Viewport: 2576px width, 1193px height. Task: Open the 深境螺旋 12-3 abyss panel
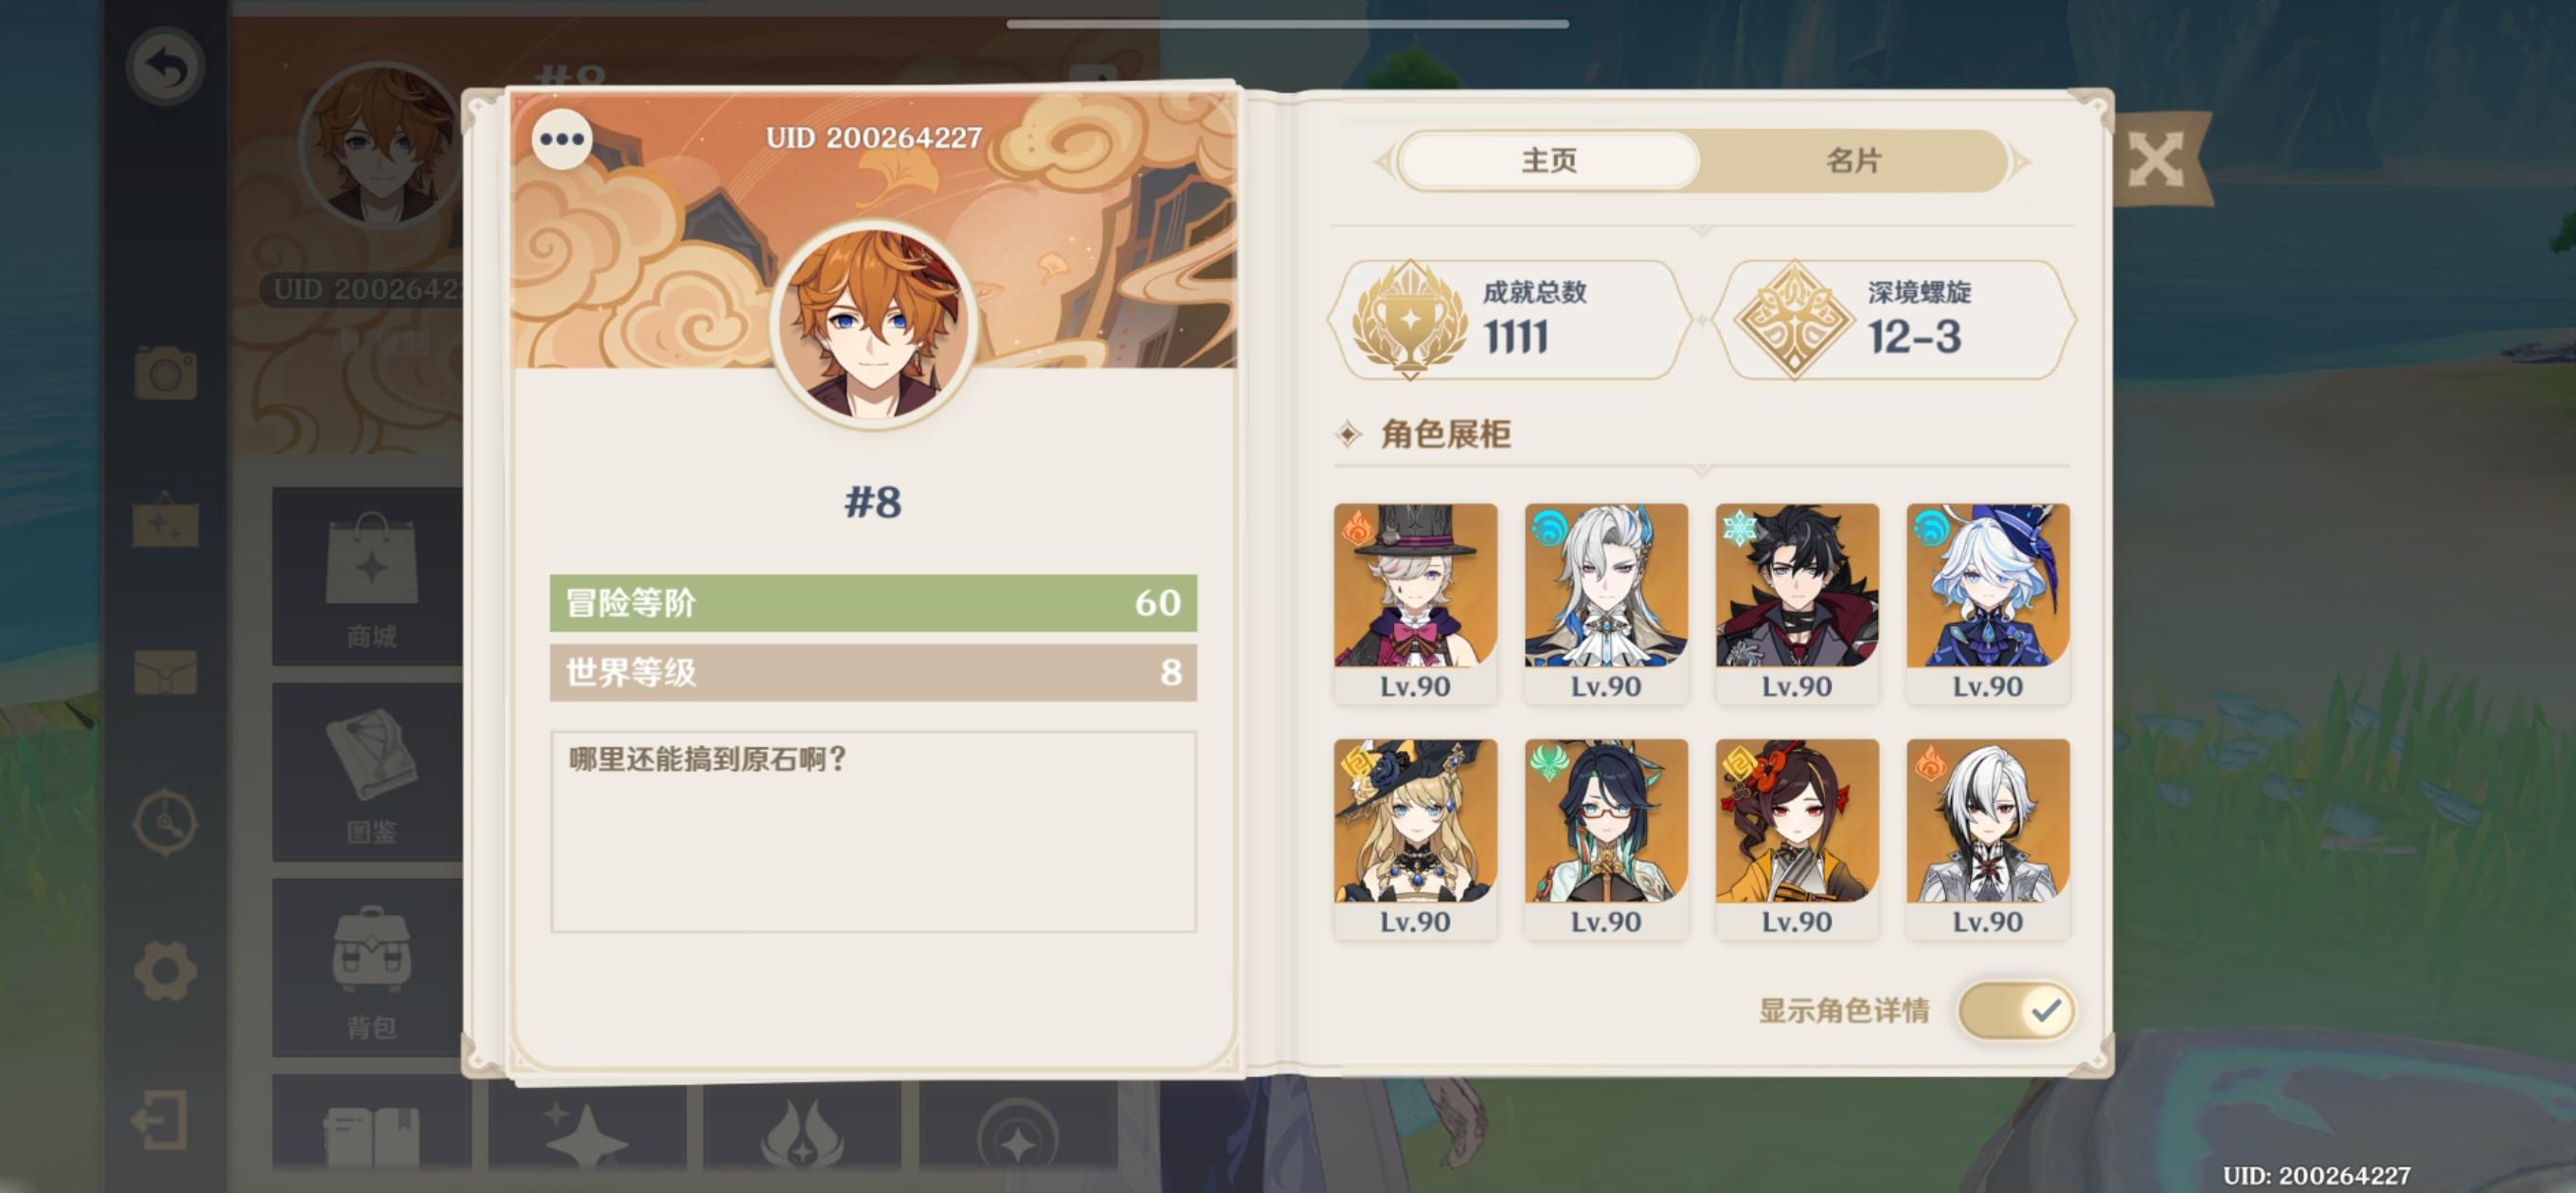click(x=1895, y=320)
